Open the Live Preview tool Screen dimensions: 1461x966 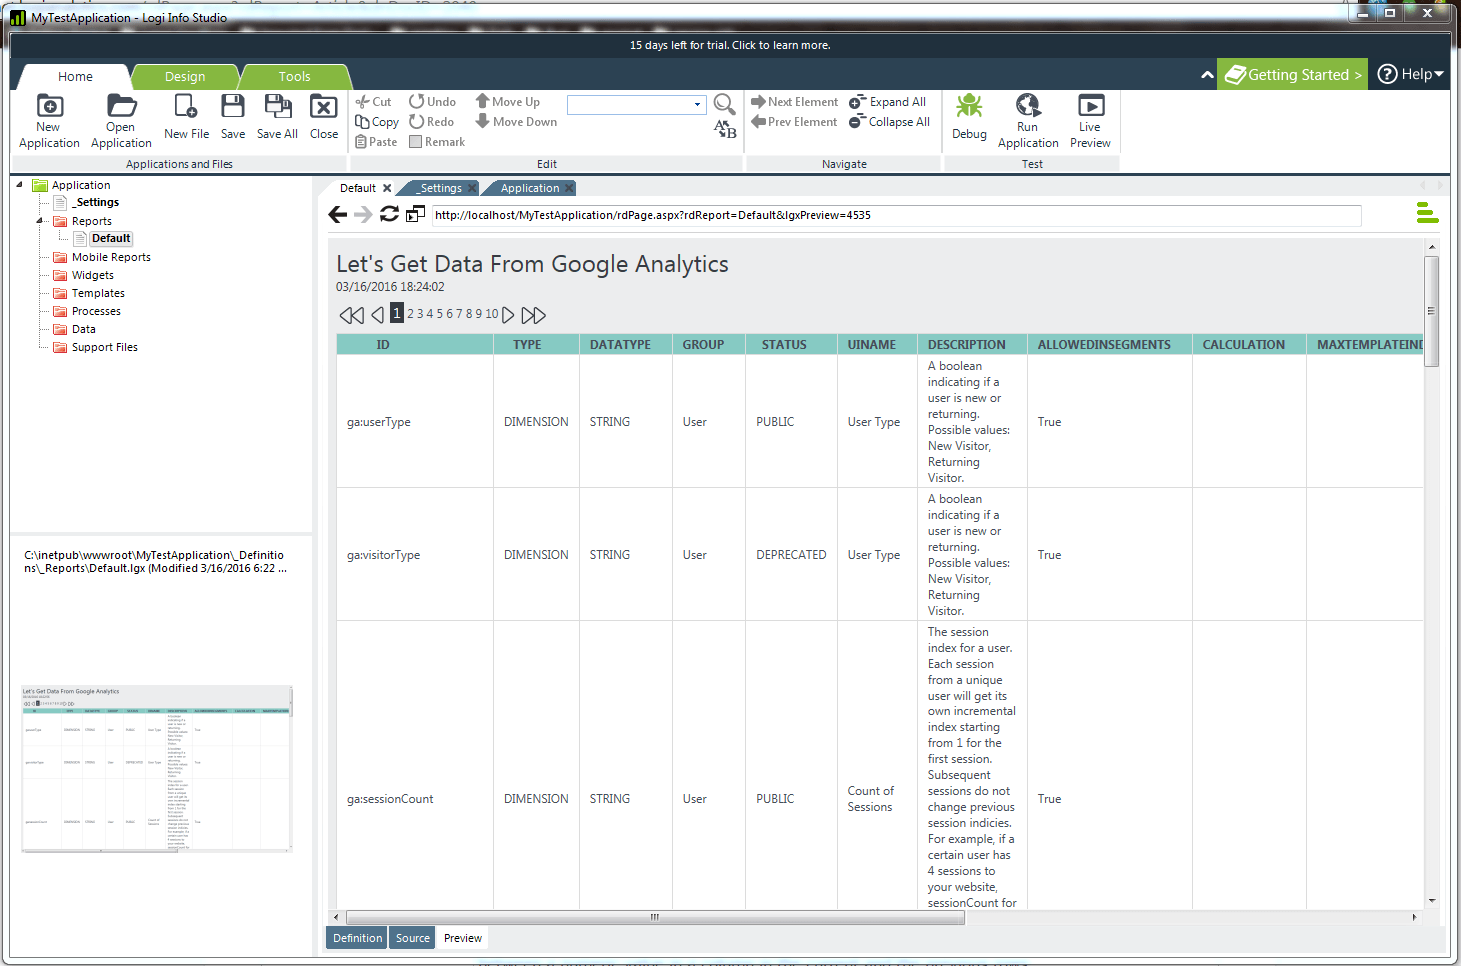tap(1089, 118)
